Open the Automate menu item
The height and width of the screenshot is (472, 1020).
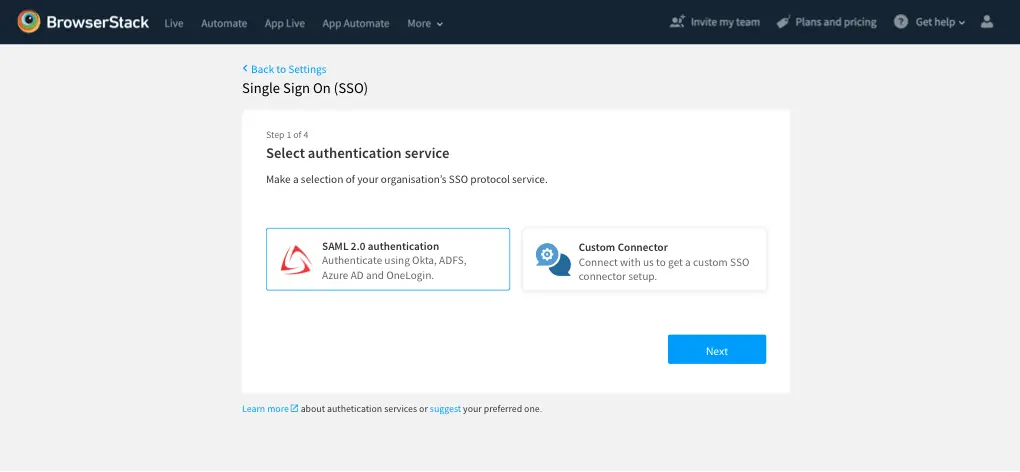coord(226,23)
